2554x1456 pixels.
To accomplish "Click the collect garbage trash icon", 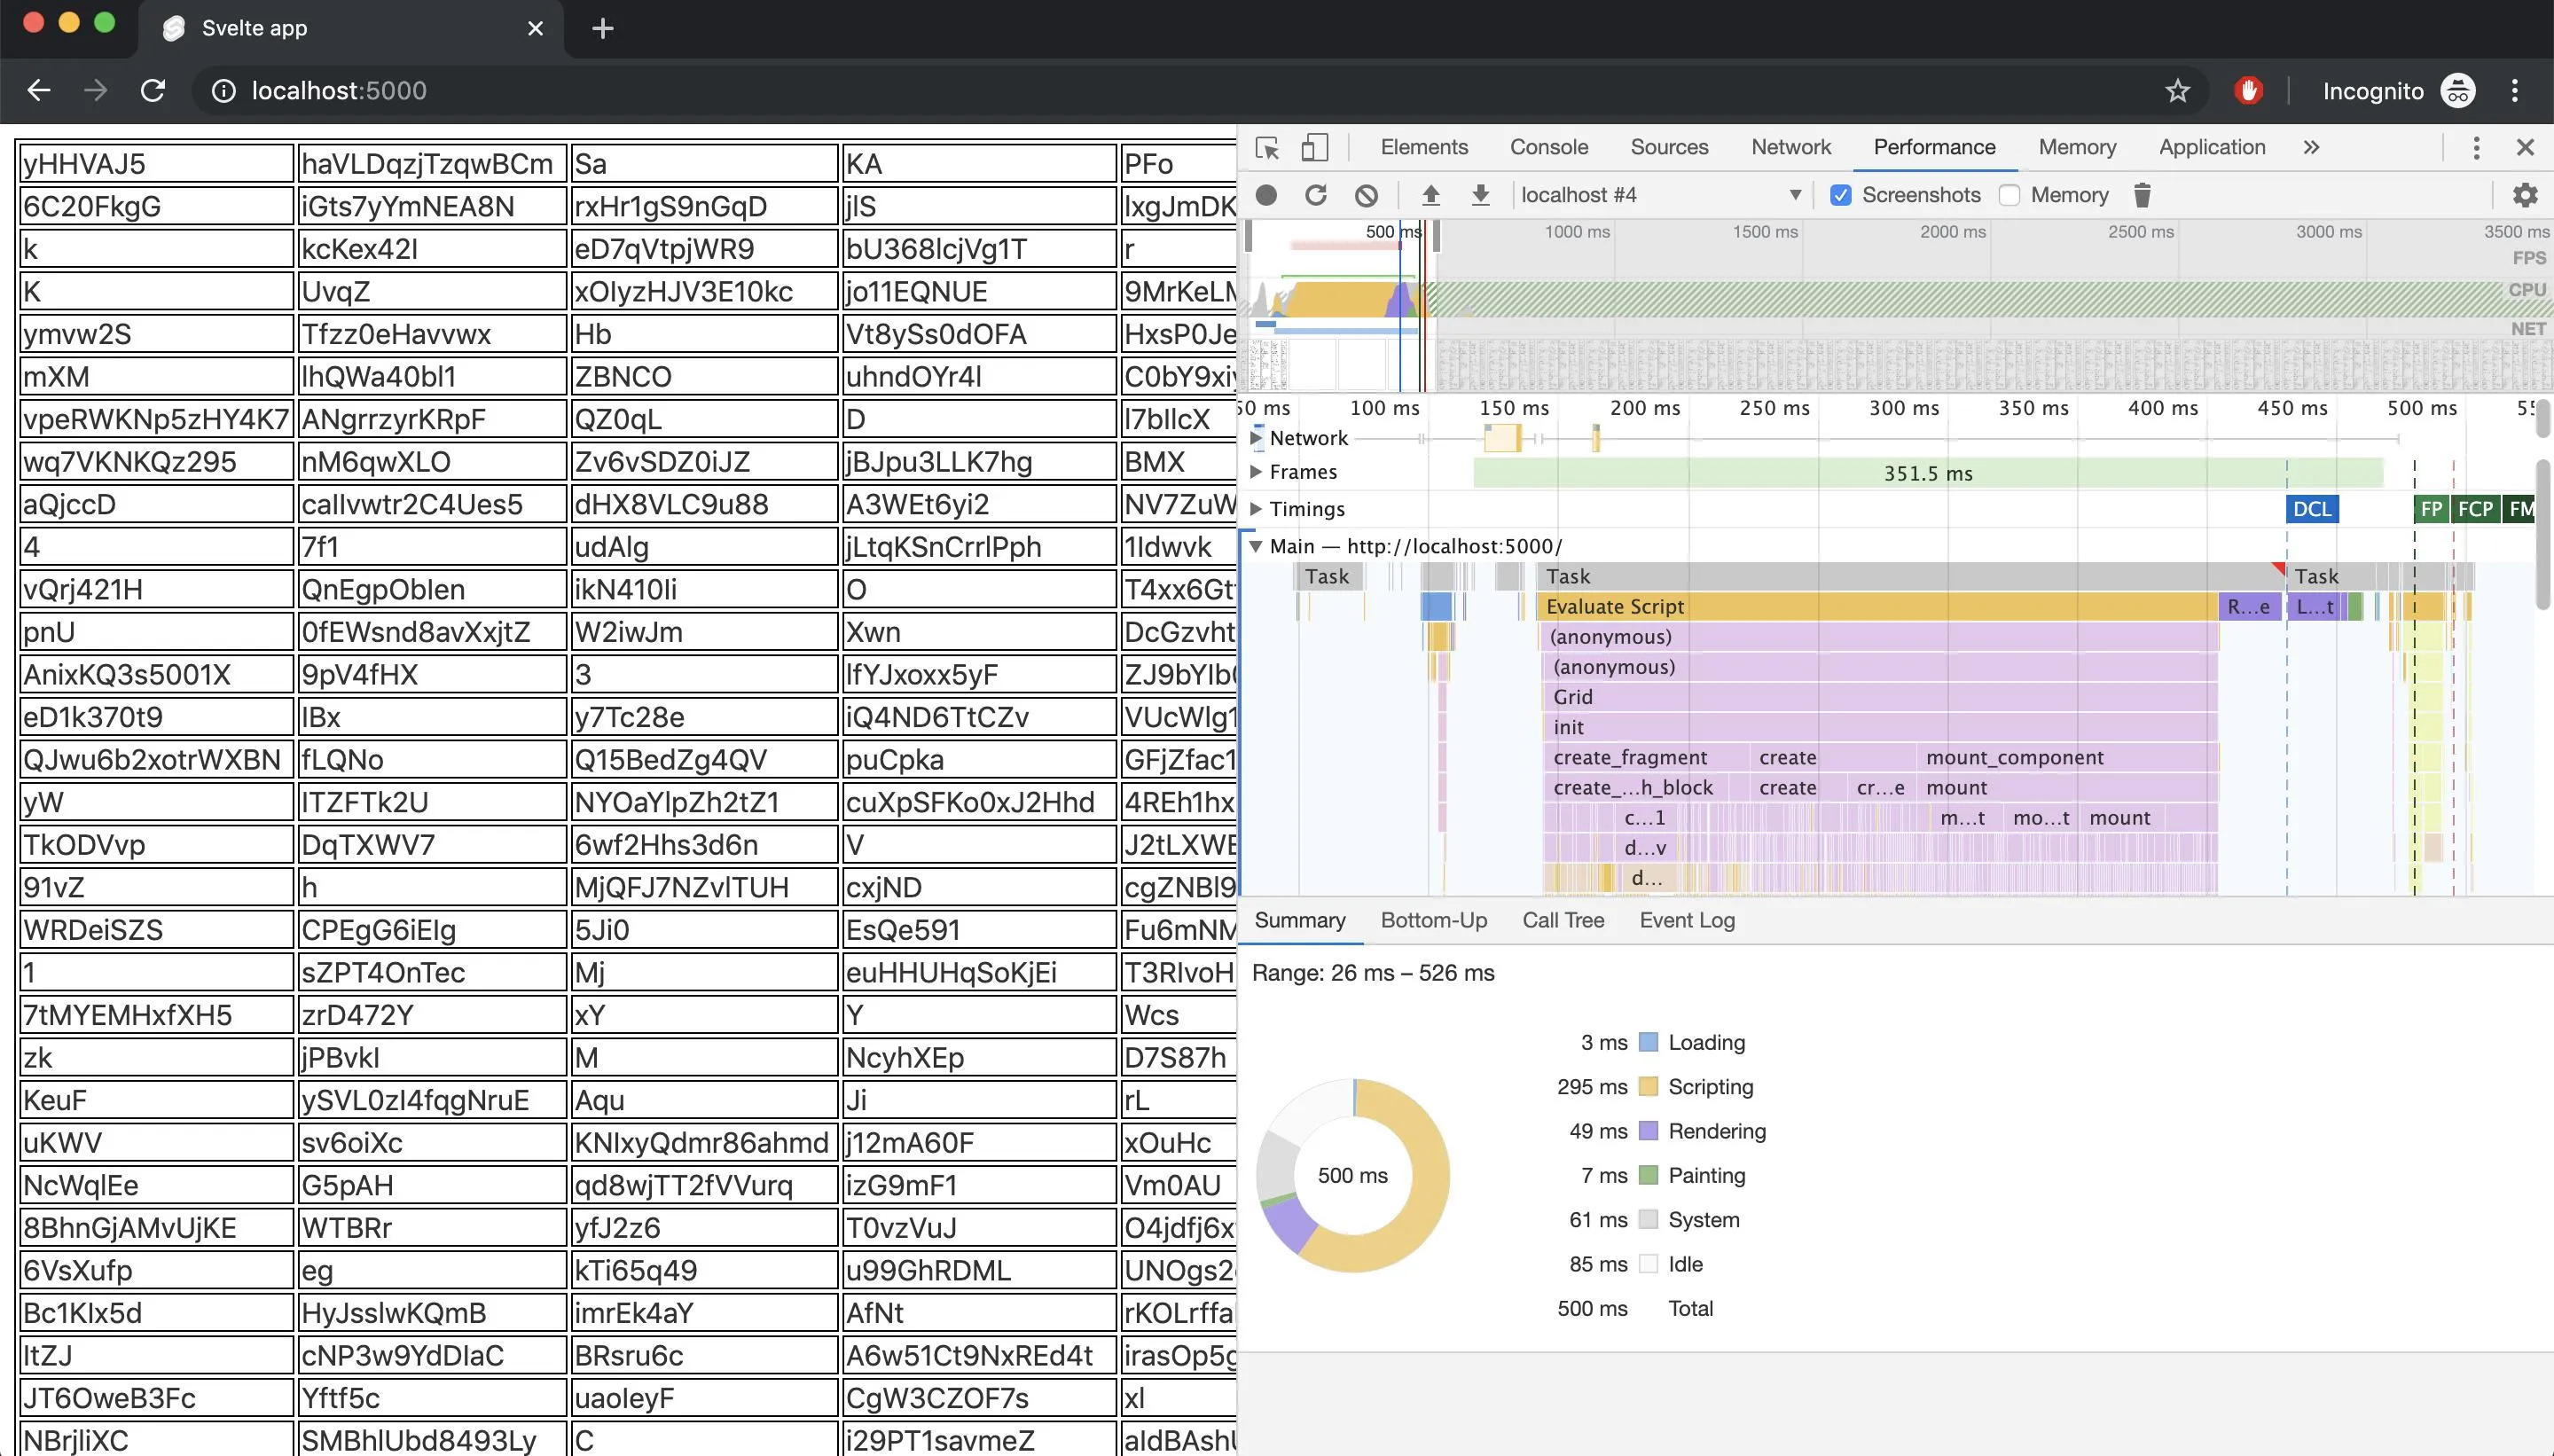I will 2142,195.
